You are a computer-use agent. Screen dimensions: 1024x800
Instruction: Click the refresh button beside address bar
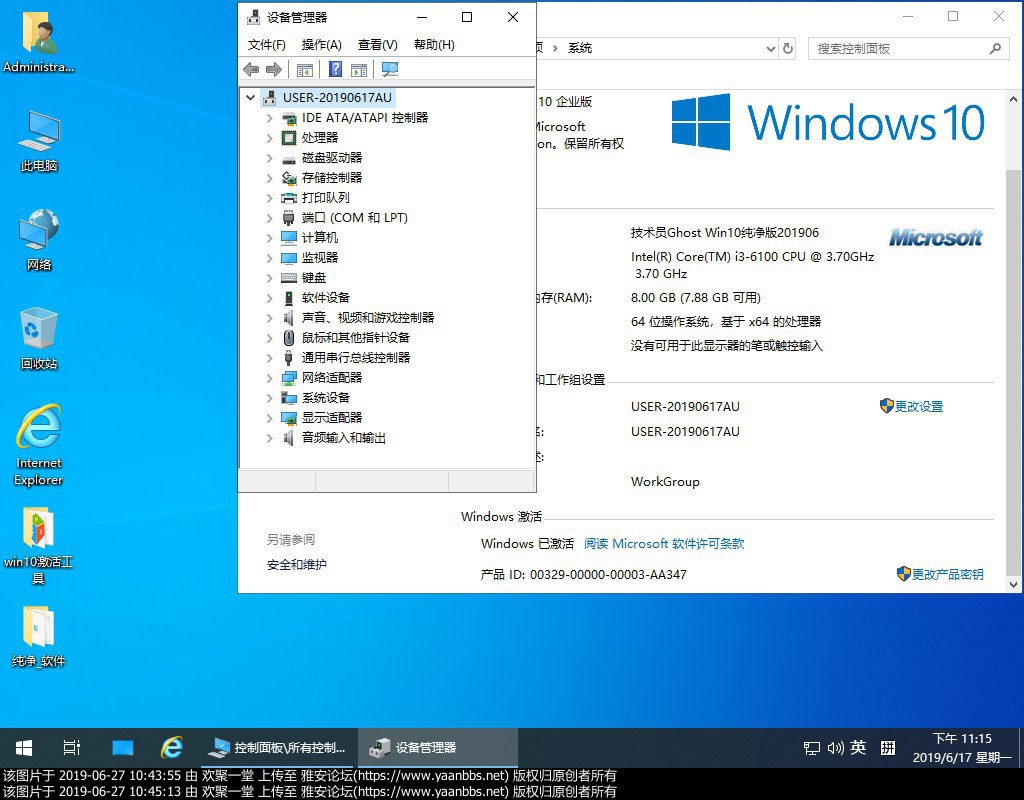788,48
